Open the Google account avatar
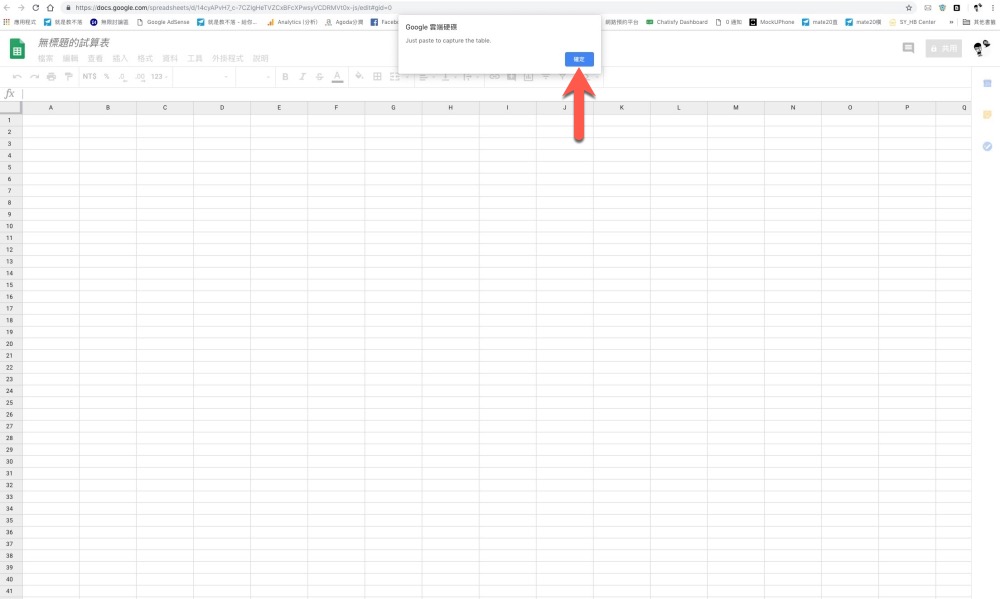Viewport: 1000px width, 599px height. [981, 48]
